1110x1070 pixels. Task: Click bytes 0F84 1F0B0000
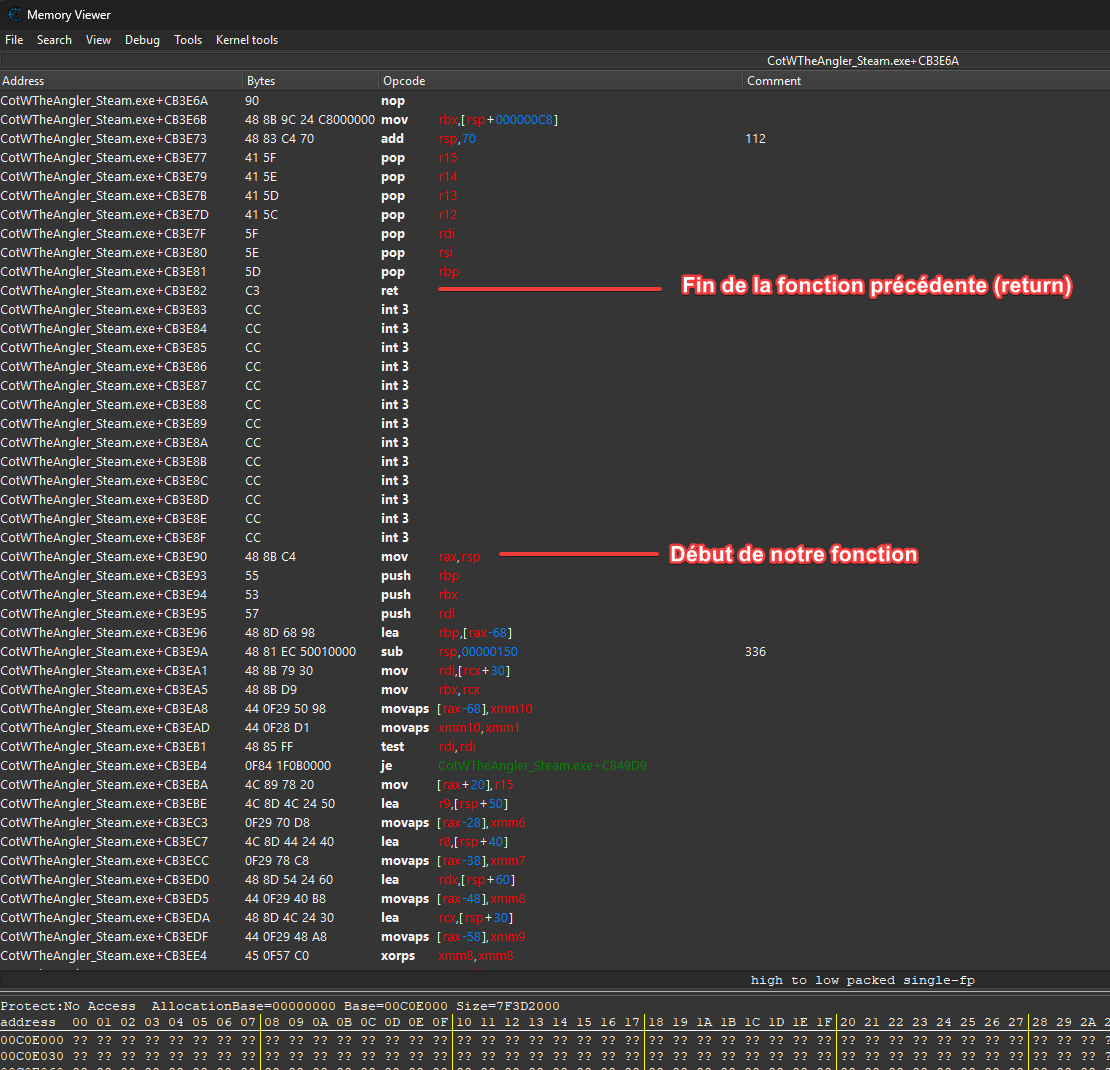coord(287,765)
